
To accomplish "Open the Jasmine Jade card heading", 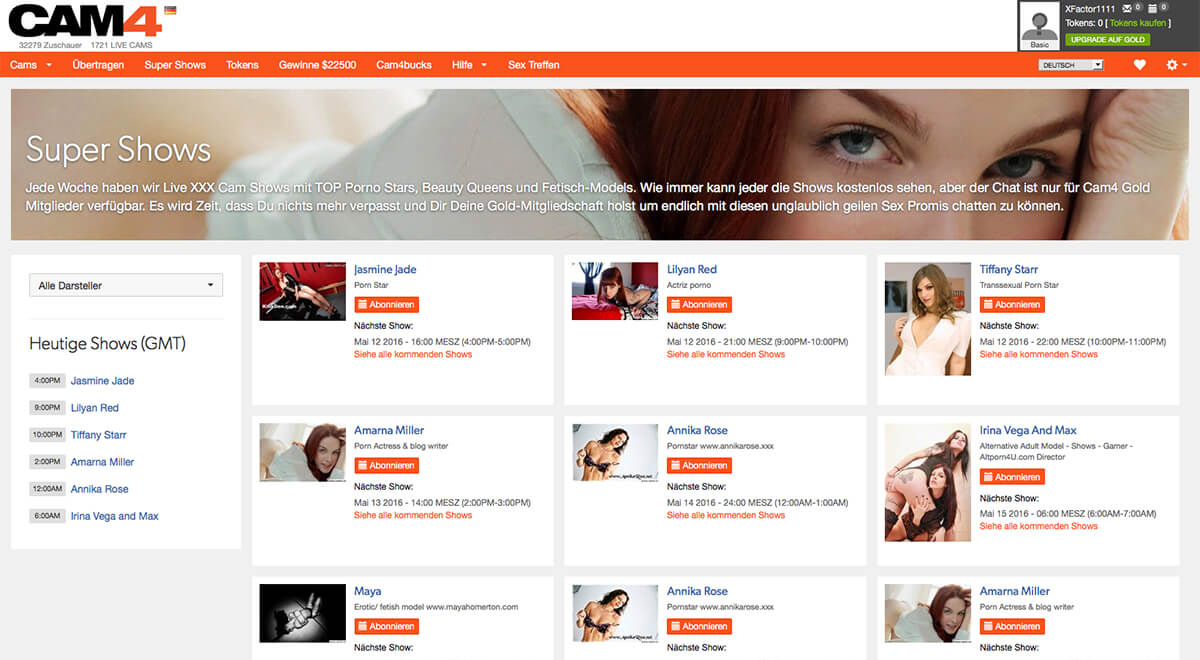I will tap(385, 270).
